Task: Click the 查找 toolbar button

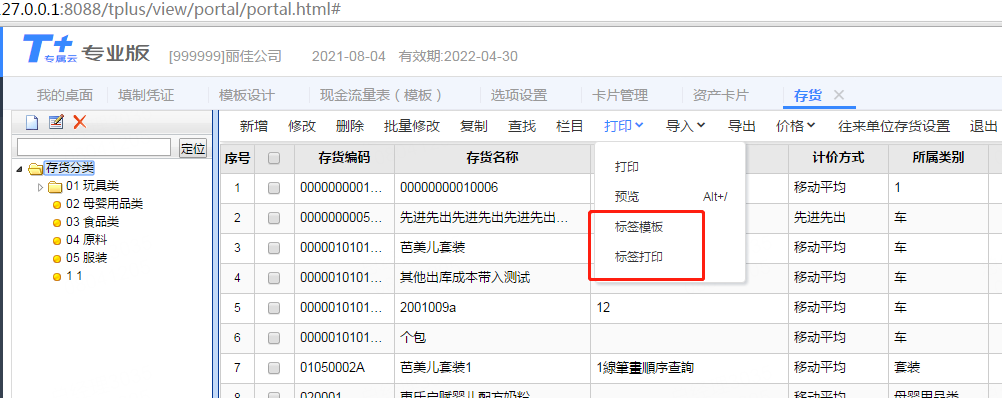Action: pyautogui.click(x=522, y=126)
